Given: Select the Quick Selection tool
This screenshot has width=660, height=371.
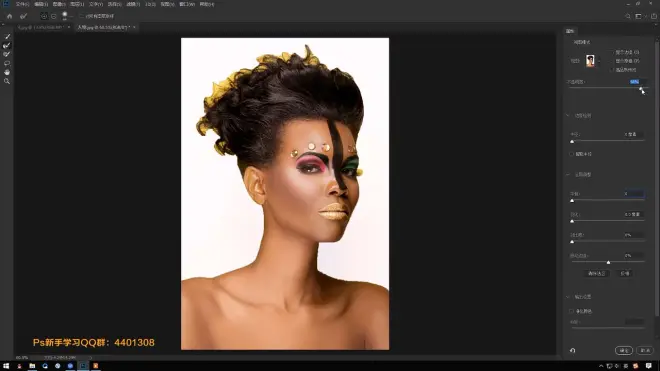Looking at the screenshot, I should (7, 37).
